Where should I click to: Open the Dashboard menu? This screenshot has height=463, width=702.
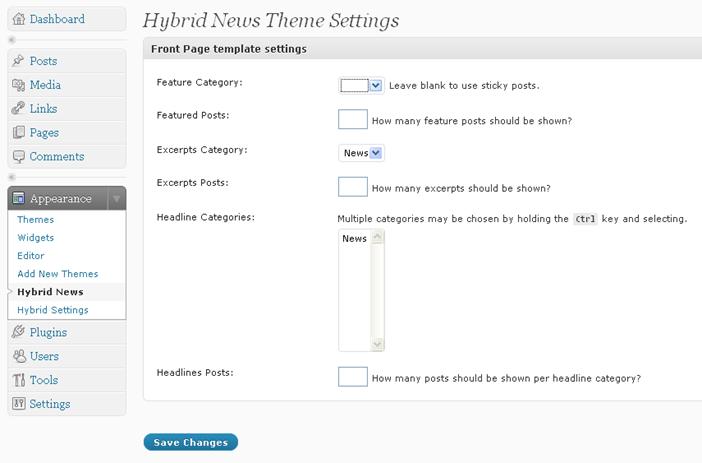pos(67,19)
